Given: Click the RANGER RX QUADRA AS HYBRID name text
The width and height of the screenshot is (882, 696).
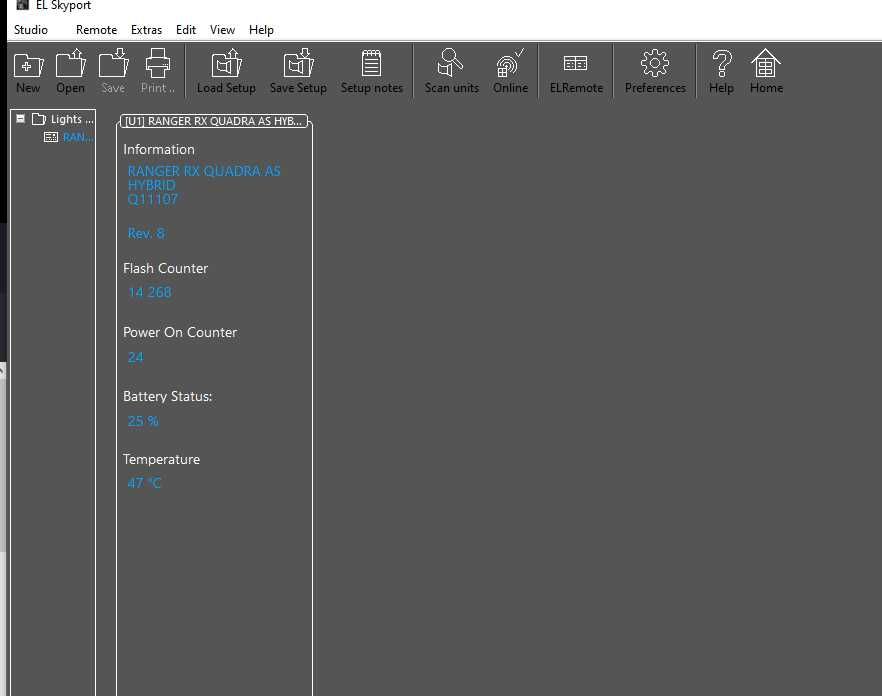Looking at the screenshot, I should (204, 178).
